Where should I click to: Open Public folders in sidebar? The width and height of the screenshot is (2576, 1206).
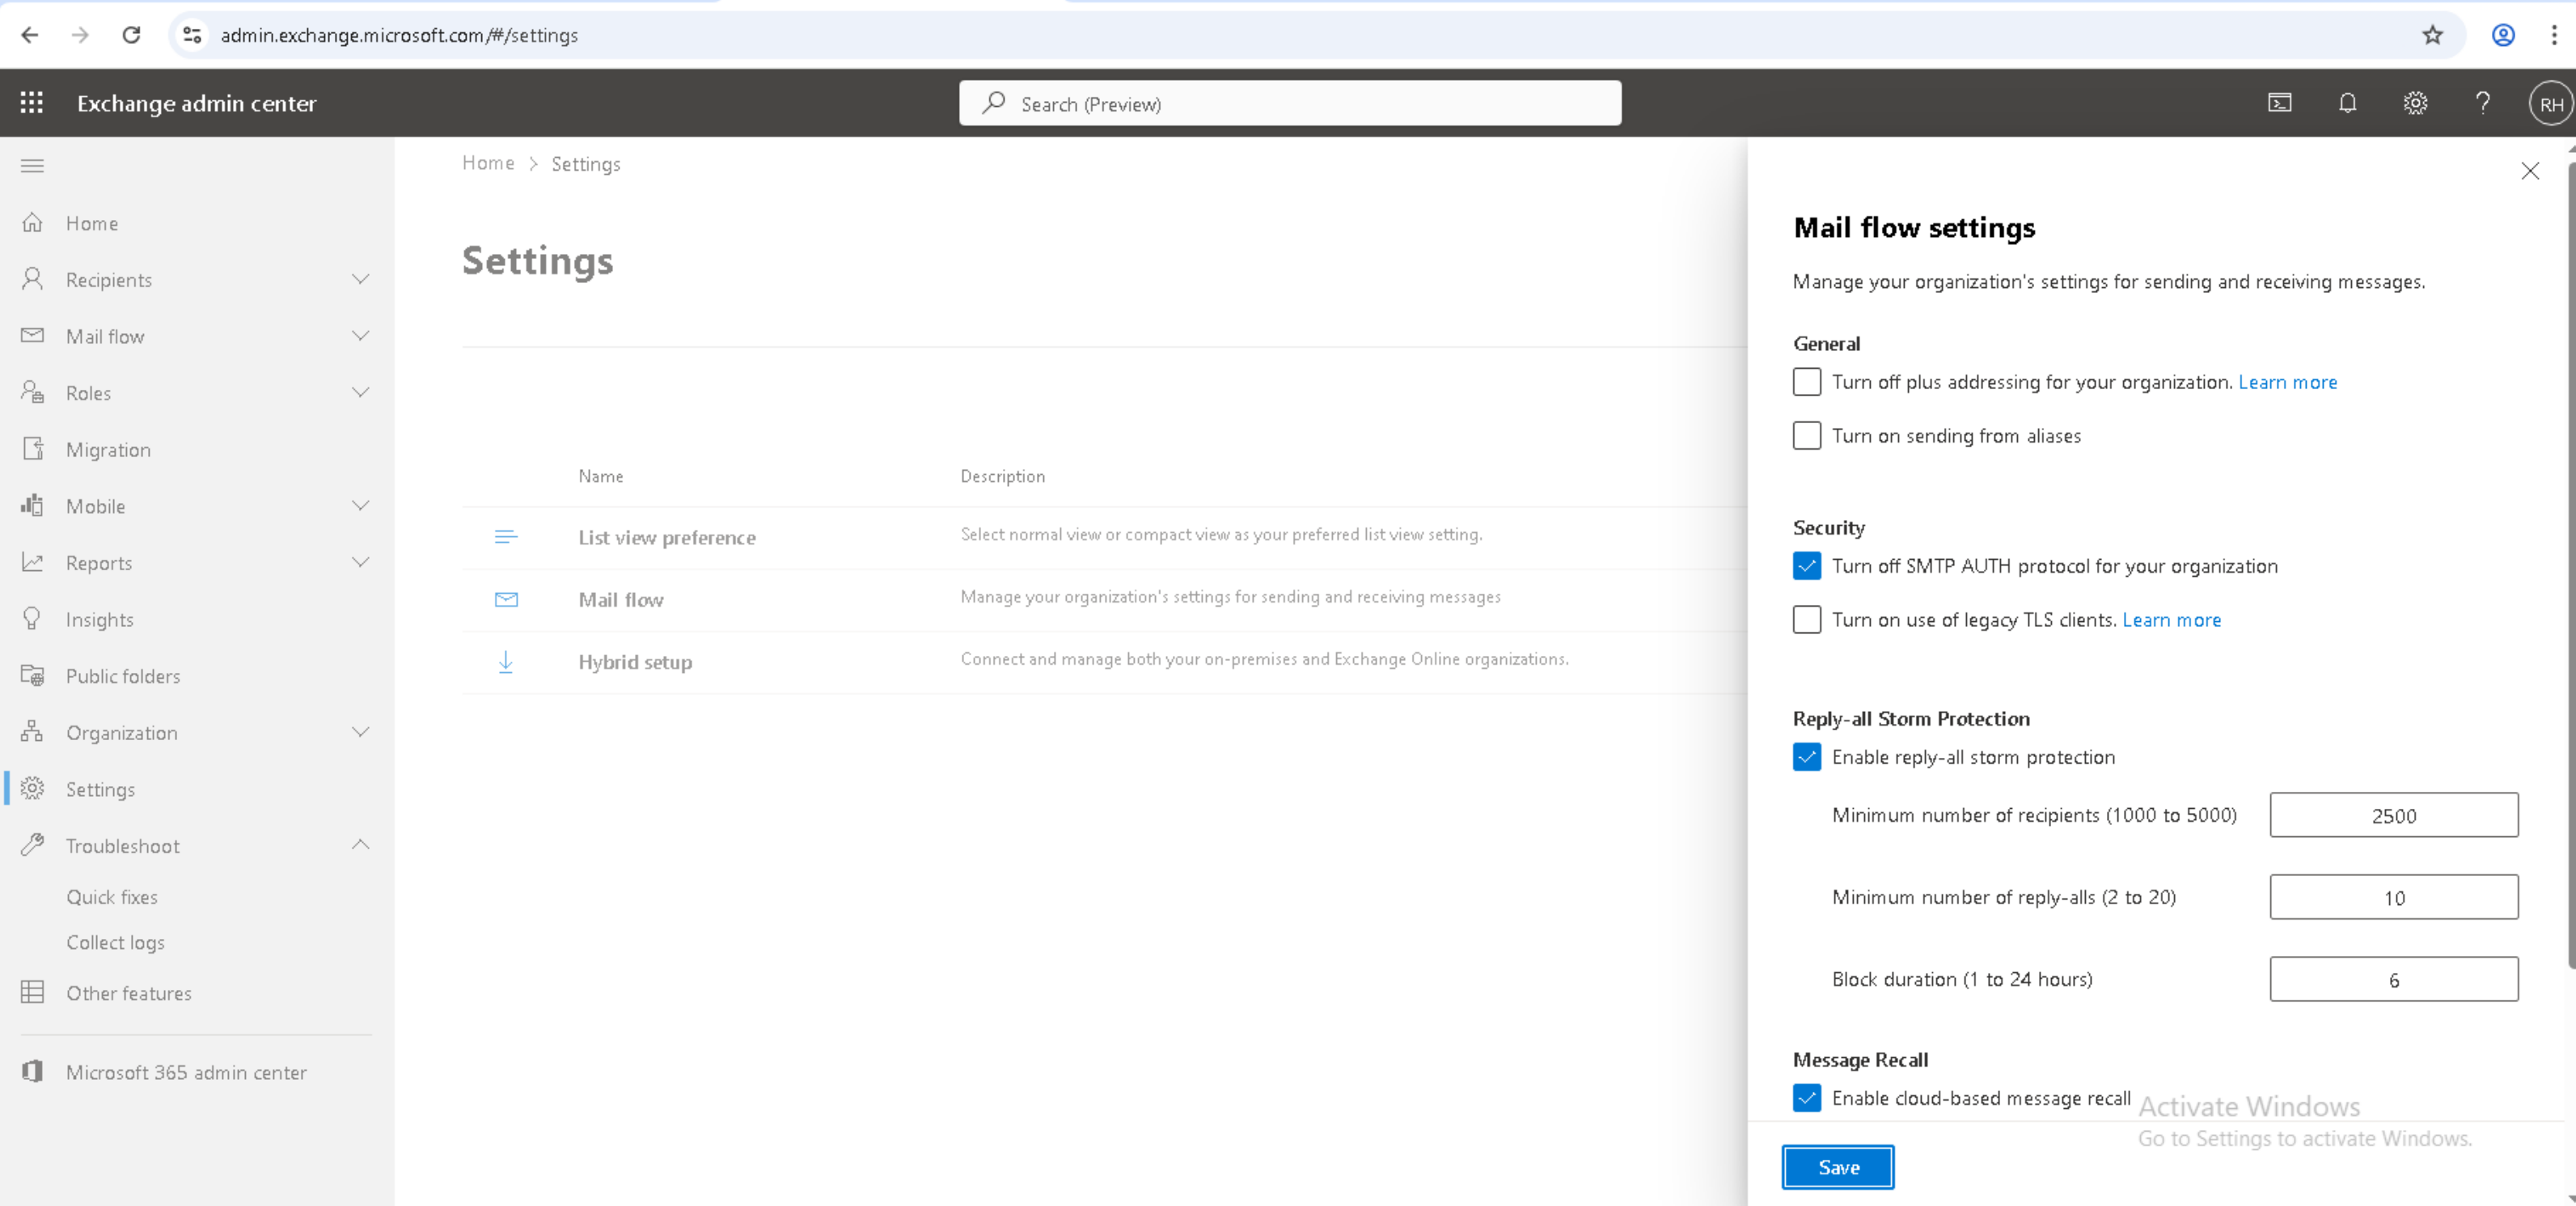[x=123, y=676]
